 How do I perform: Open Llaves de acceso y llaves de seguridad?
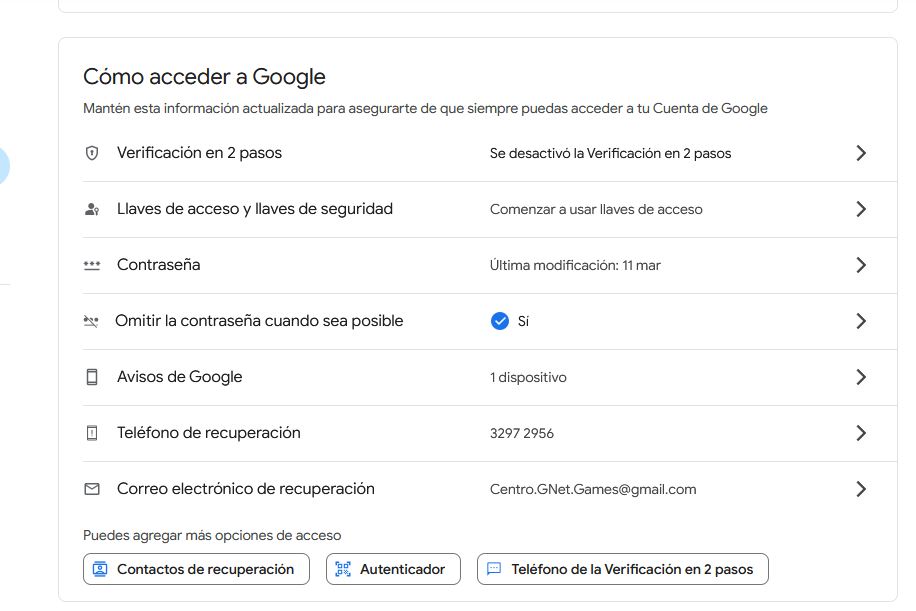pos(254,209)
